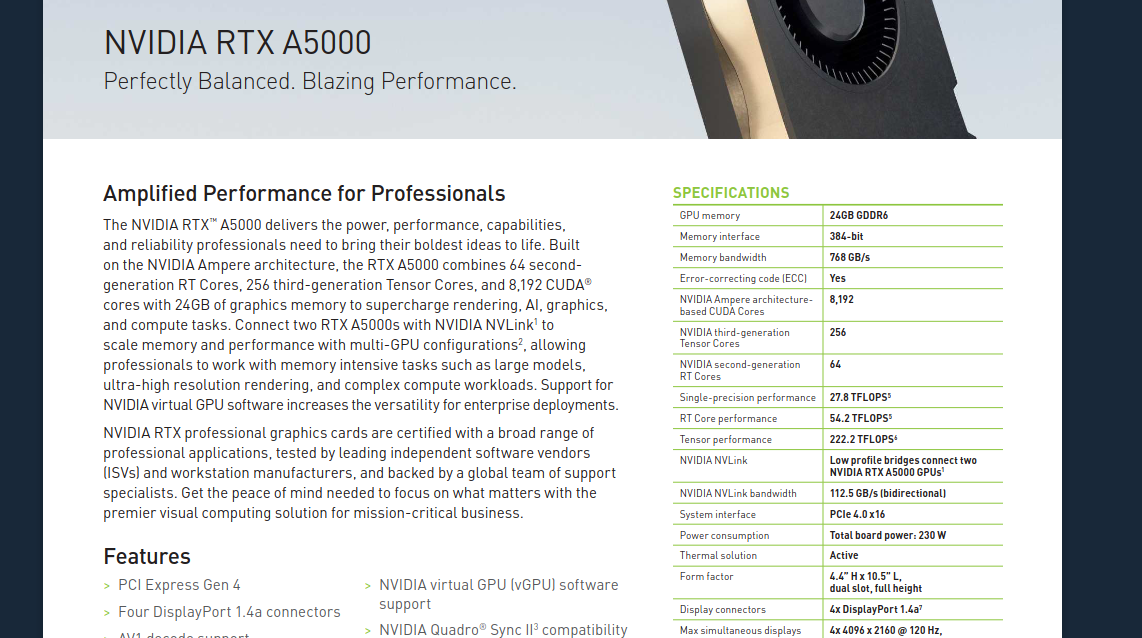
Task: Click 'NVIDIA third-generation Tensor Cores' label
Action: (734, 338)
